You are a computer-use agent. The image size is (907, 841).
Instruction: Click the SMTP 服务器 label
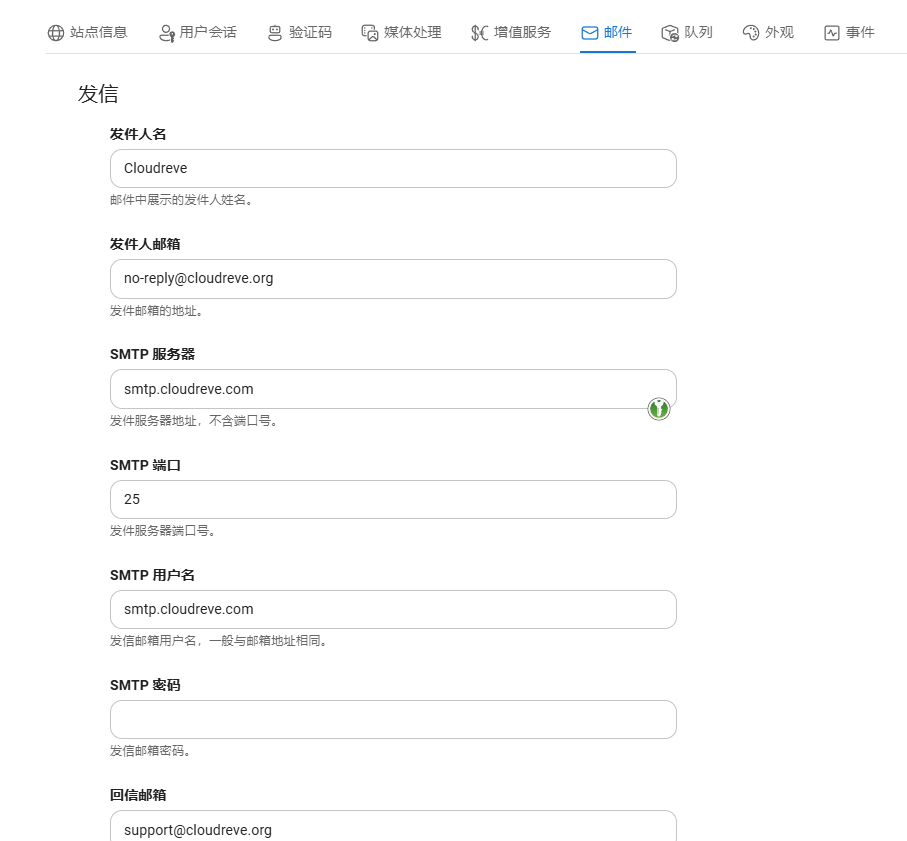153,354
